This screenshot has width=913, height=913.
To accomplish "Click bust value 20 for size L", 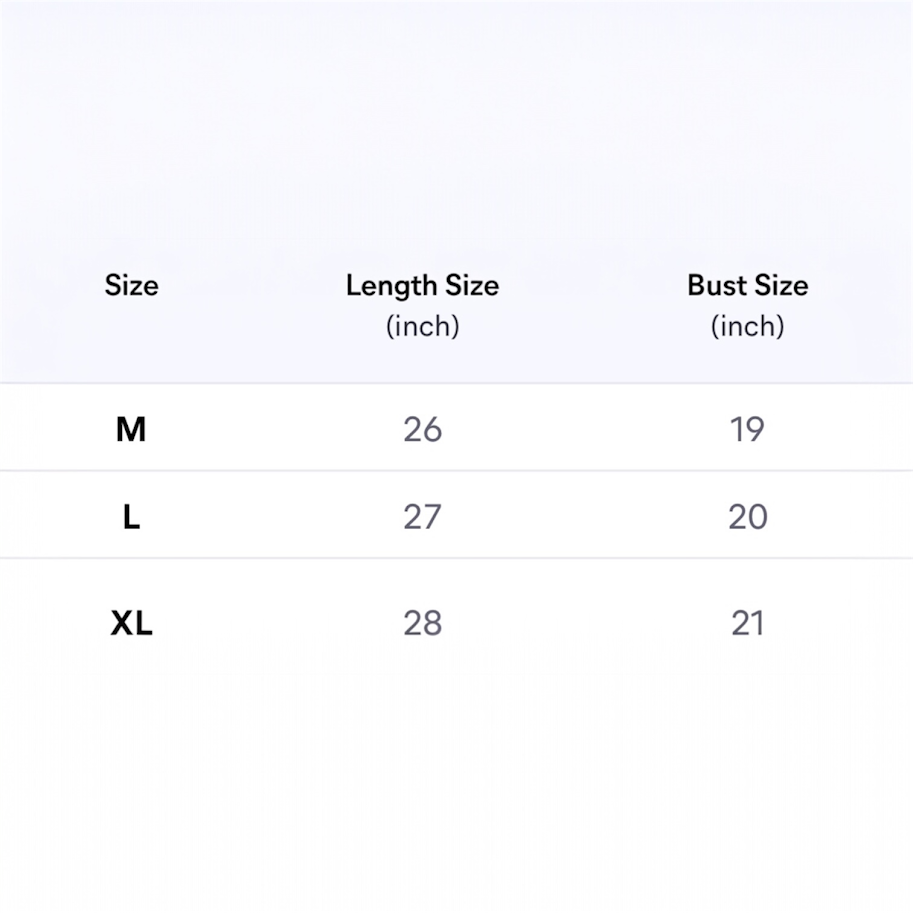I will point(747,517).
